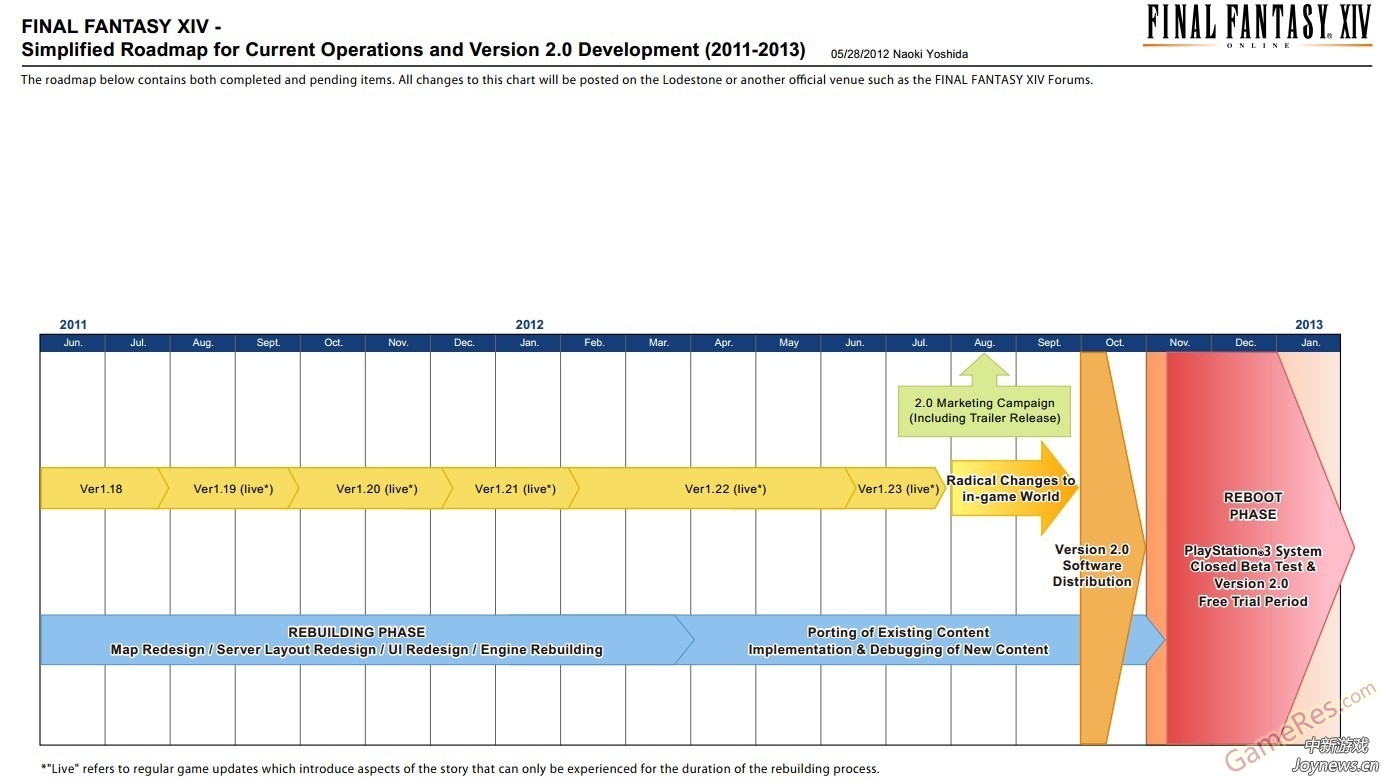The image size is (1386, 782).
Task: Click the roadmap description sentence below title
Action: click(x=557, y=80)
